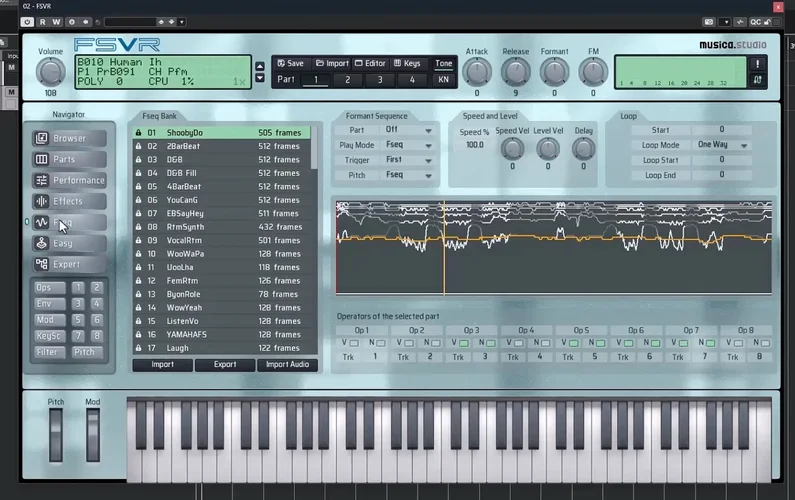Toggle Op 2 V checkbox

tap(409, 343)
